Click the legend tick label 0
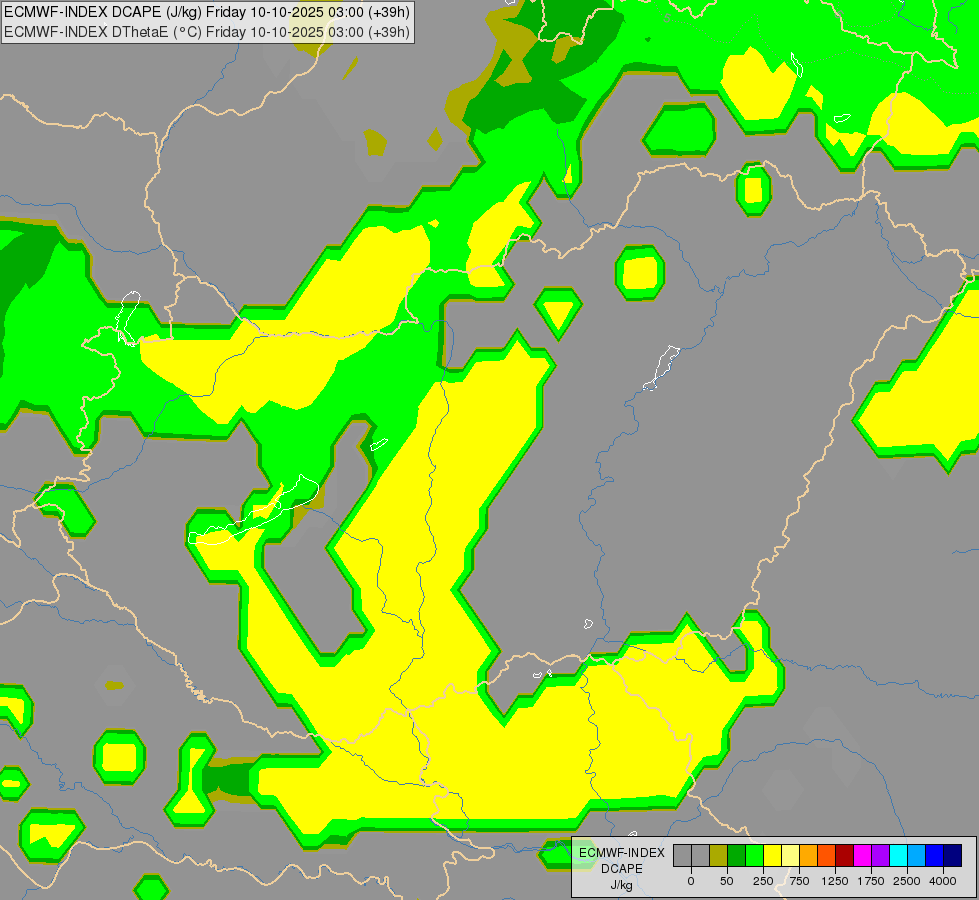 (x=691, y=881)
